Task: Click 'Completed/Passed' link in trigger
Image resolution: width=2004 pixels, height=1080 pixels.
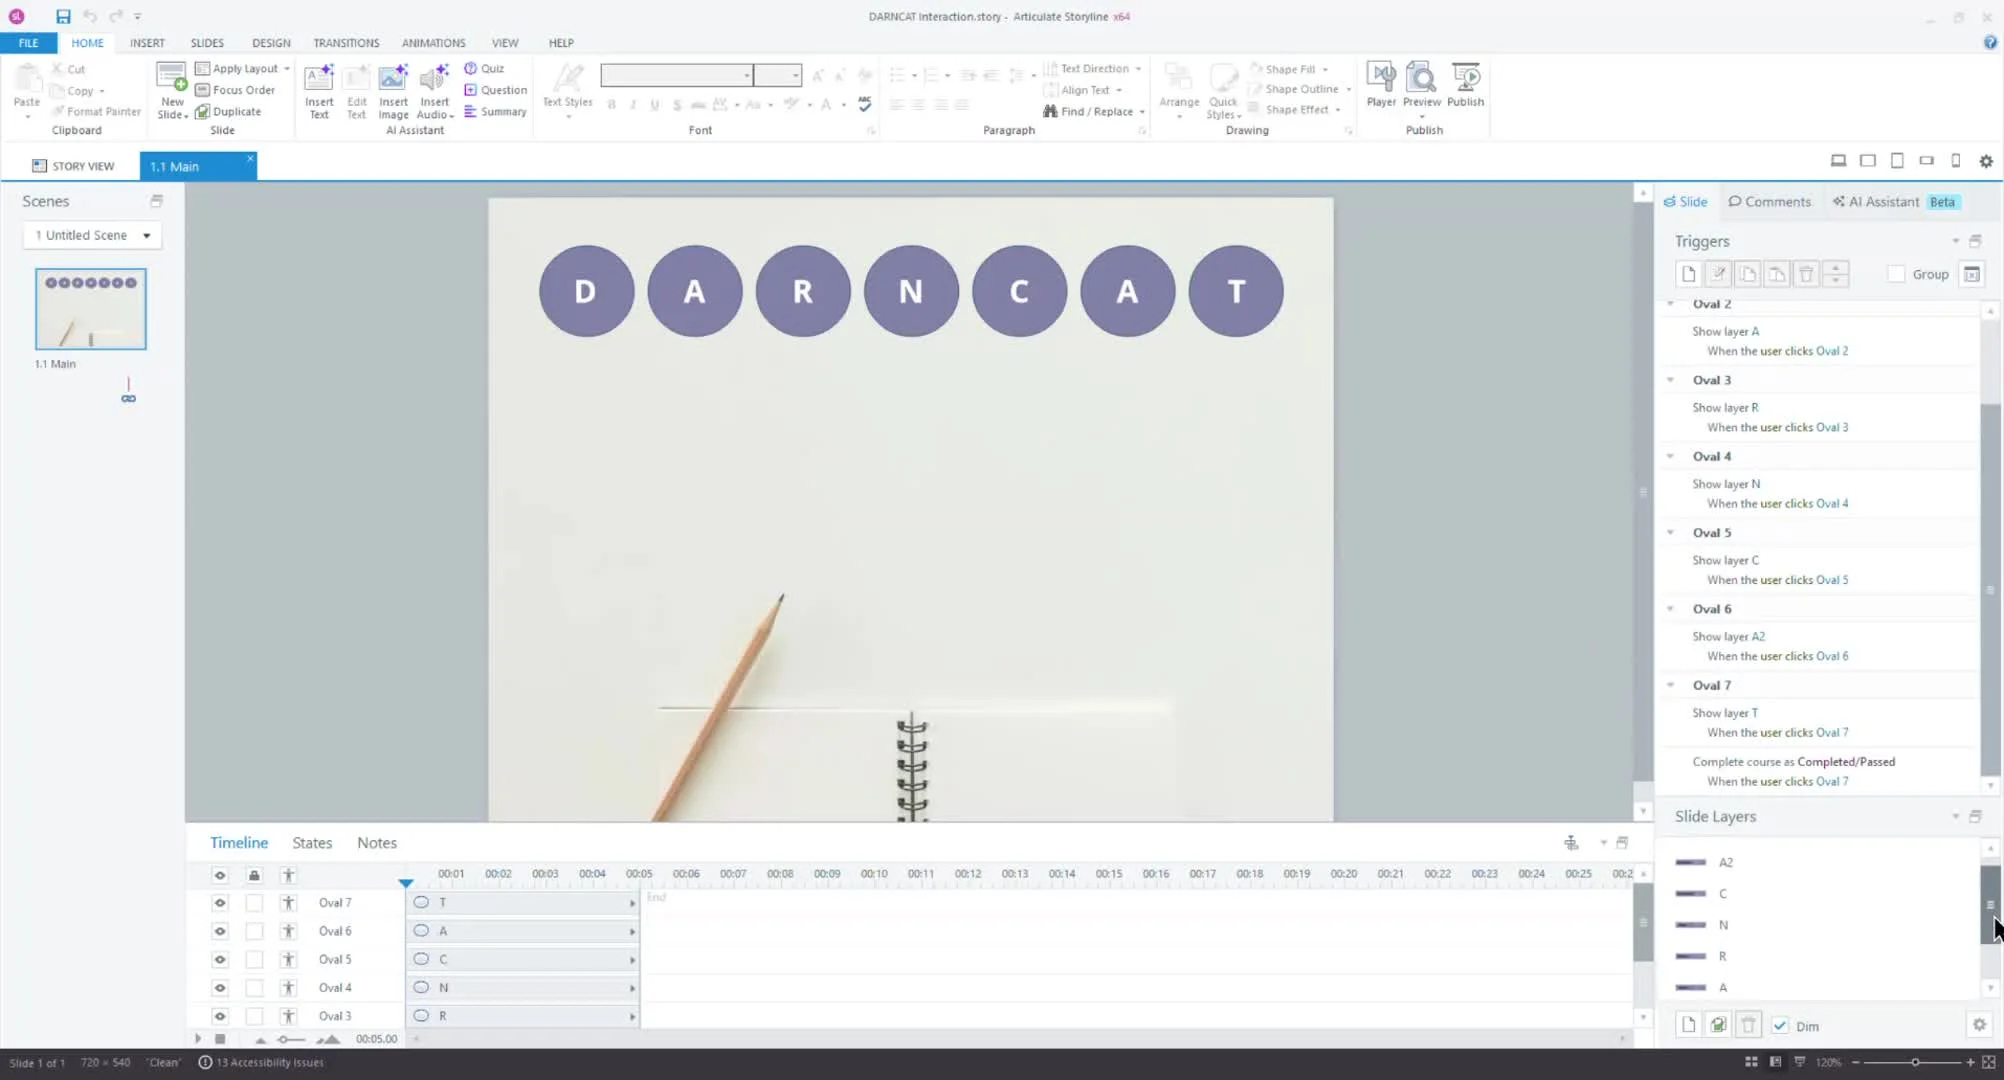Action: click(1846, 762)
